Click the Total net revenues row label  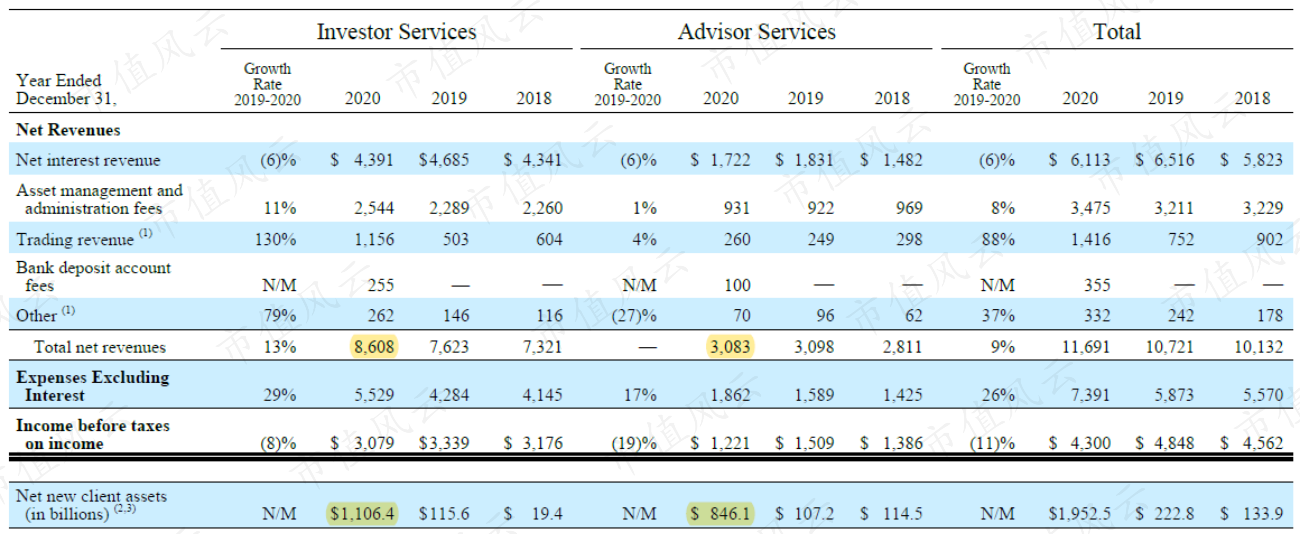pyautogui.click(x=100, y=348)
